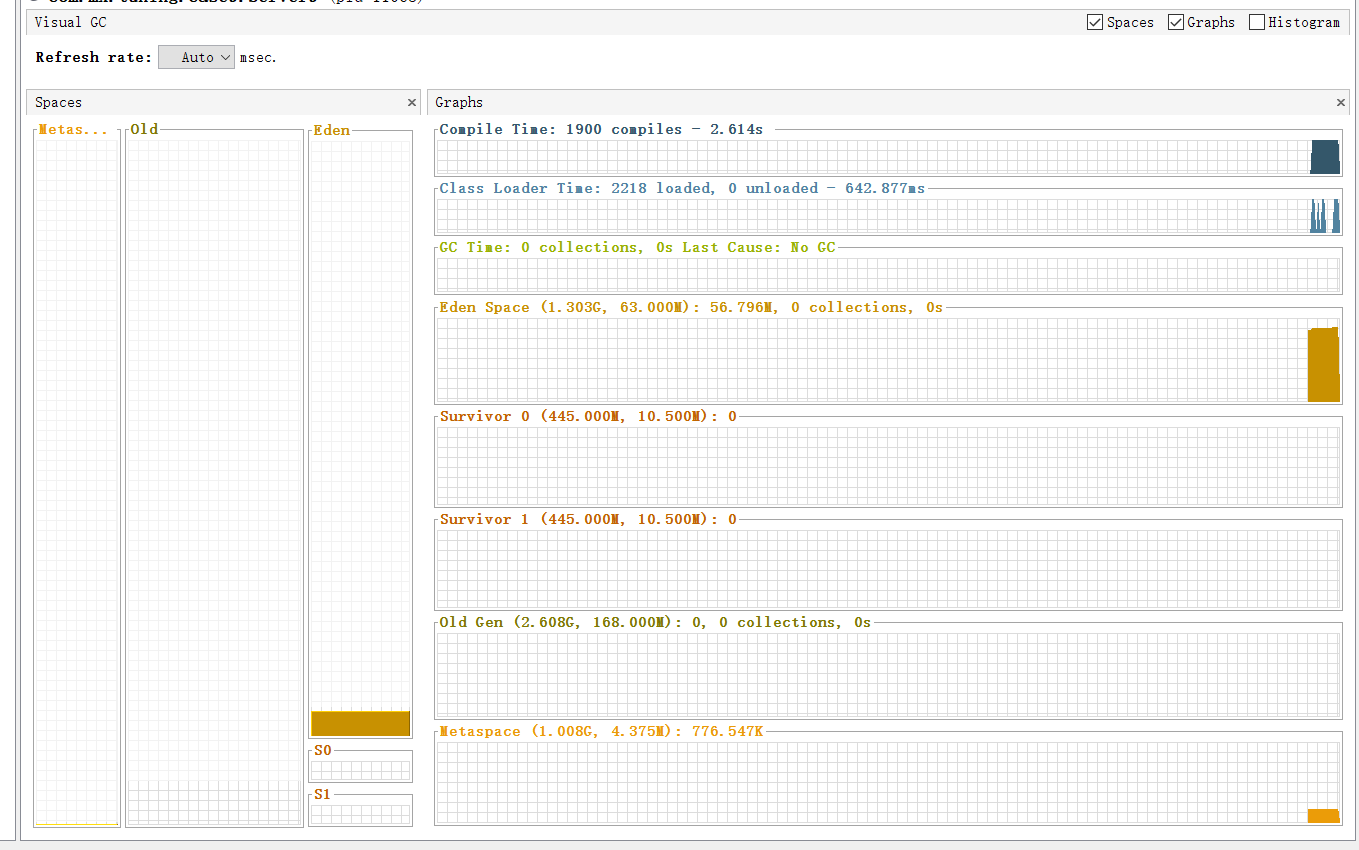
Task: Open the Refresh rate Auto dropdown
Action: (x=197, y=57)
